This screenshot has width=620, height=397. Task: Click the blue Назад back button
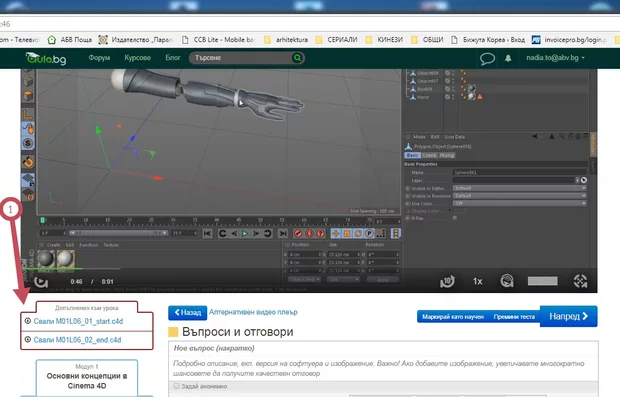coord(187,312)
